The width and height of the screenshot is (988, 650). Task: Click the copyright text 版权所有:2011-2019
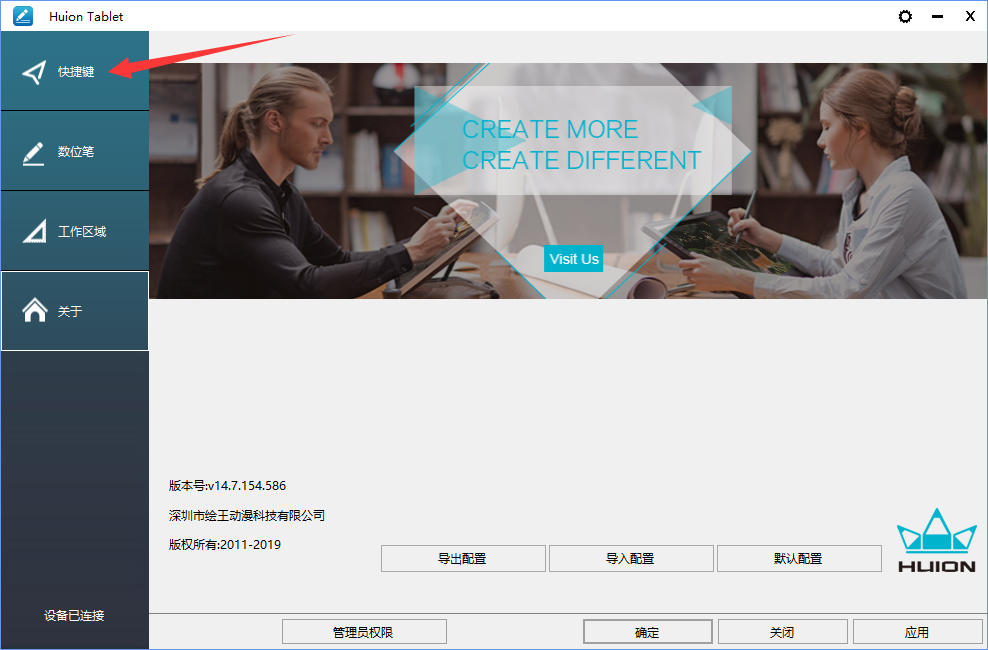tap(225, 545)
